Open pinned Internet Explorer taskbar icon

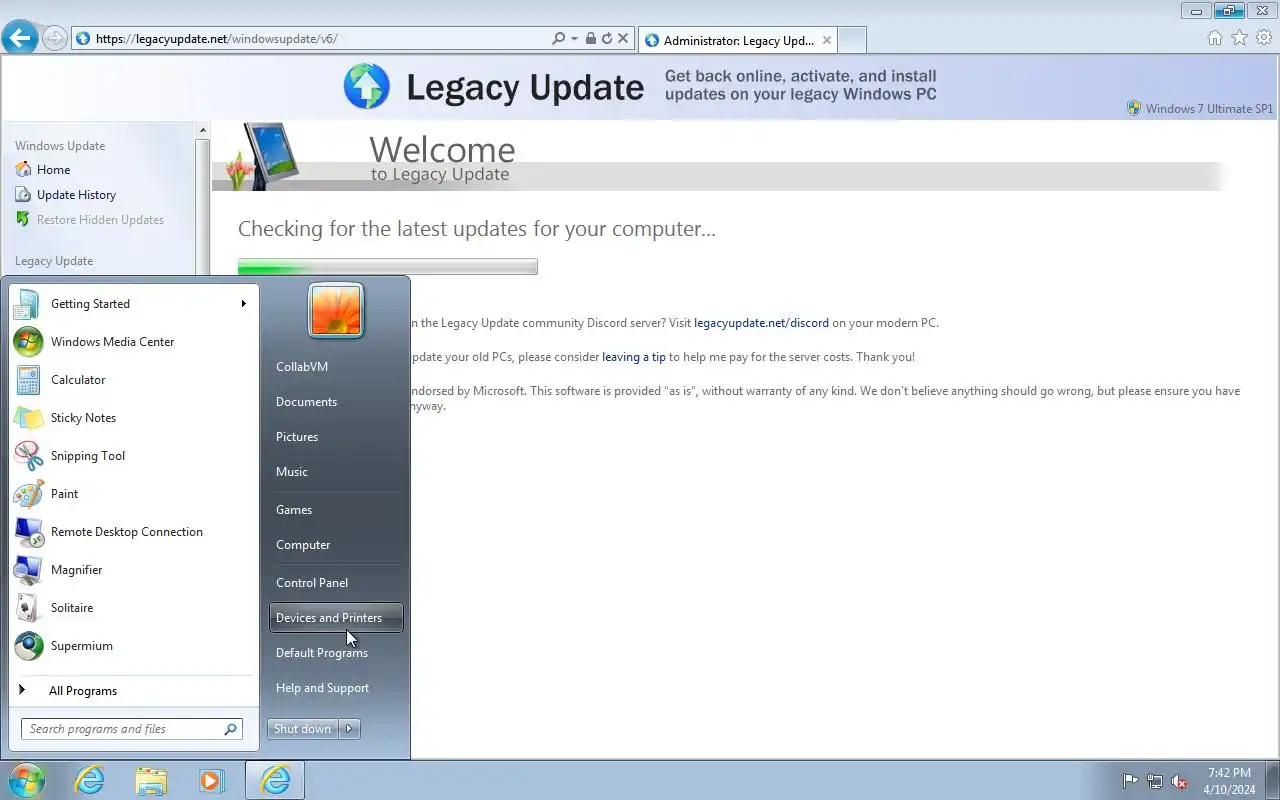click(90, 780)
